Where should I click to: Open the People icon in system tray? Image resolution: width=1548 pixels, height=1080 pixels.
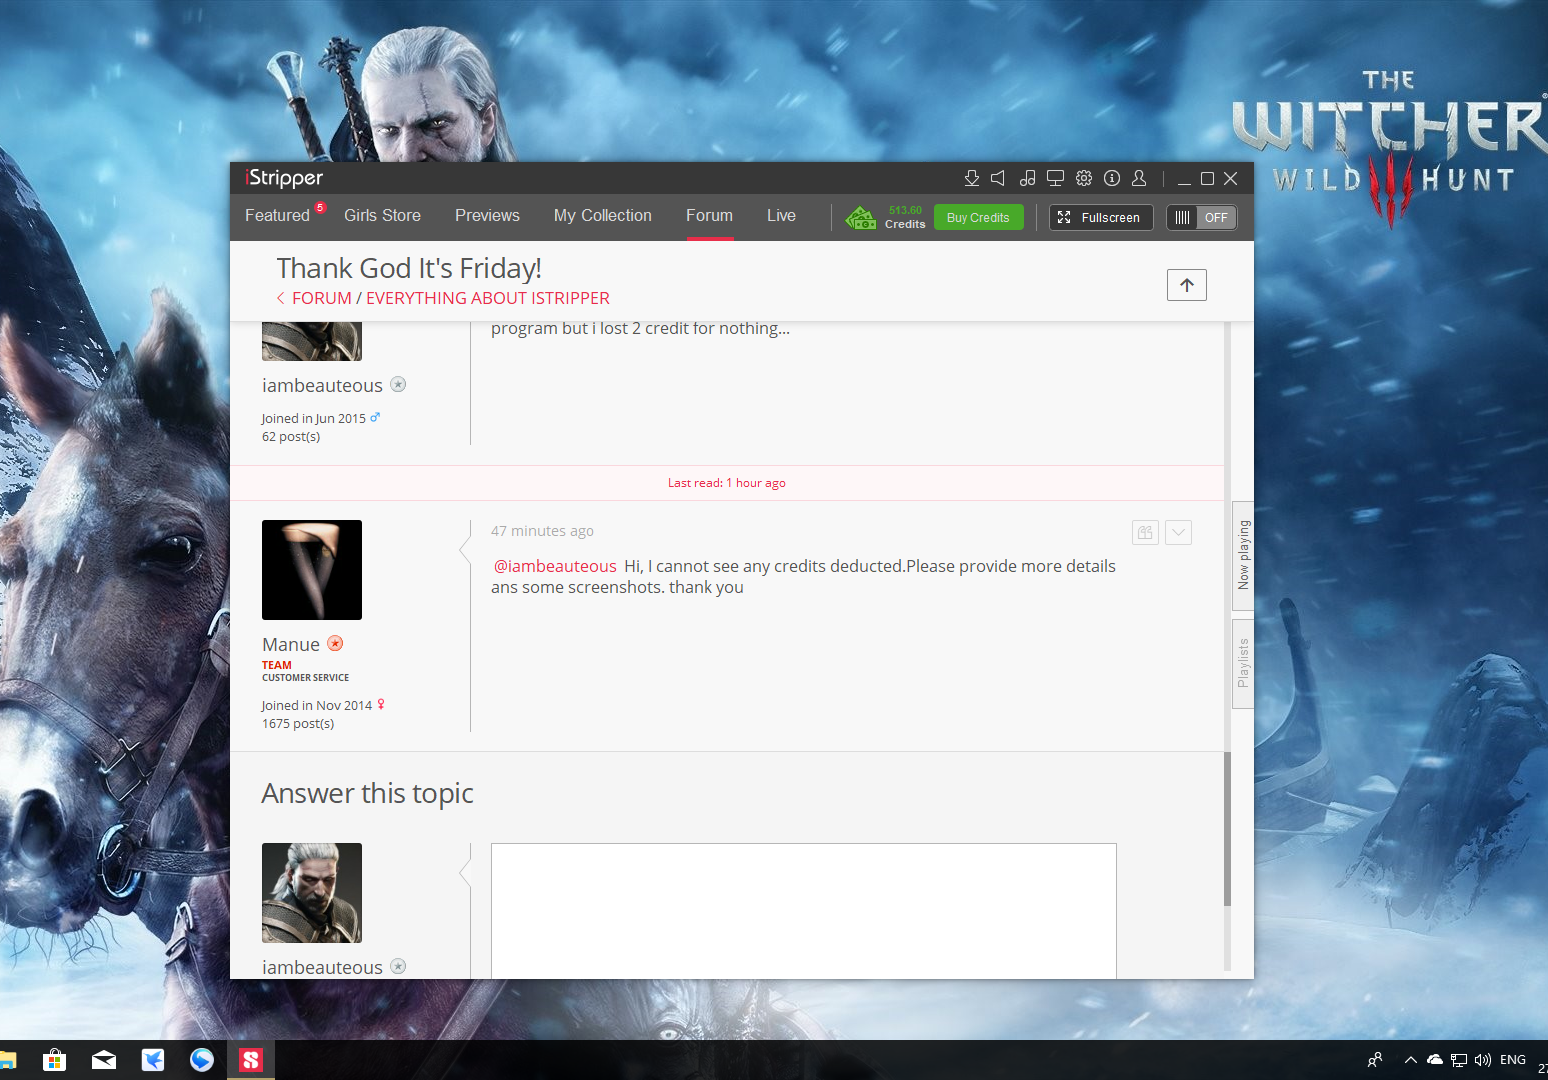pyautogui.click(x=1375, y=1060)
